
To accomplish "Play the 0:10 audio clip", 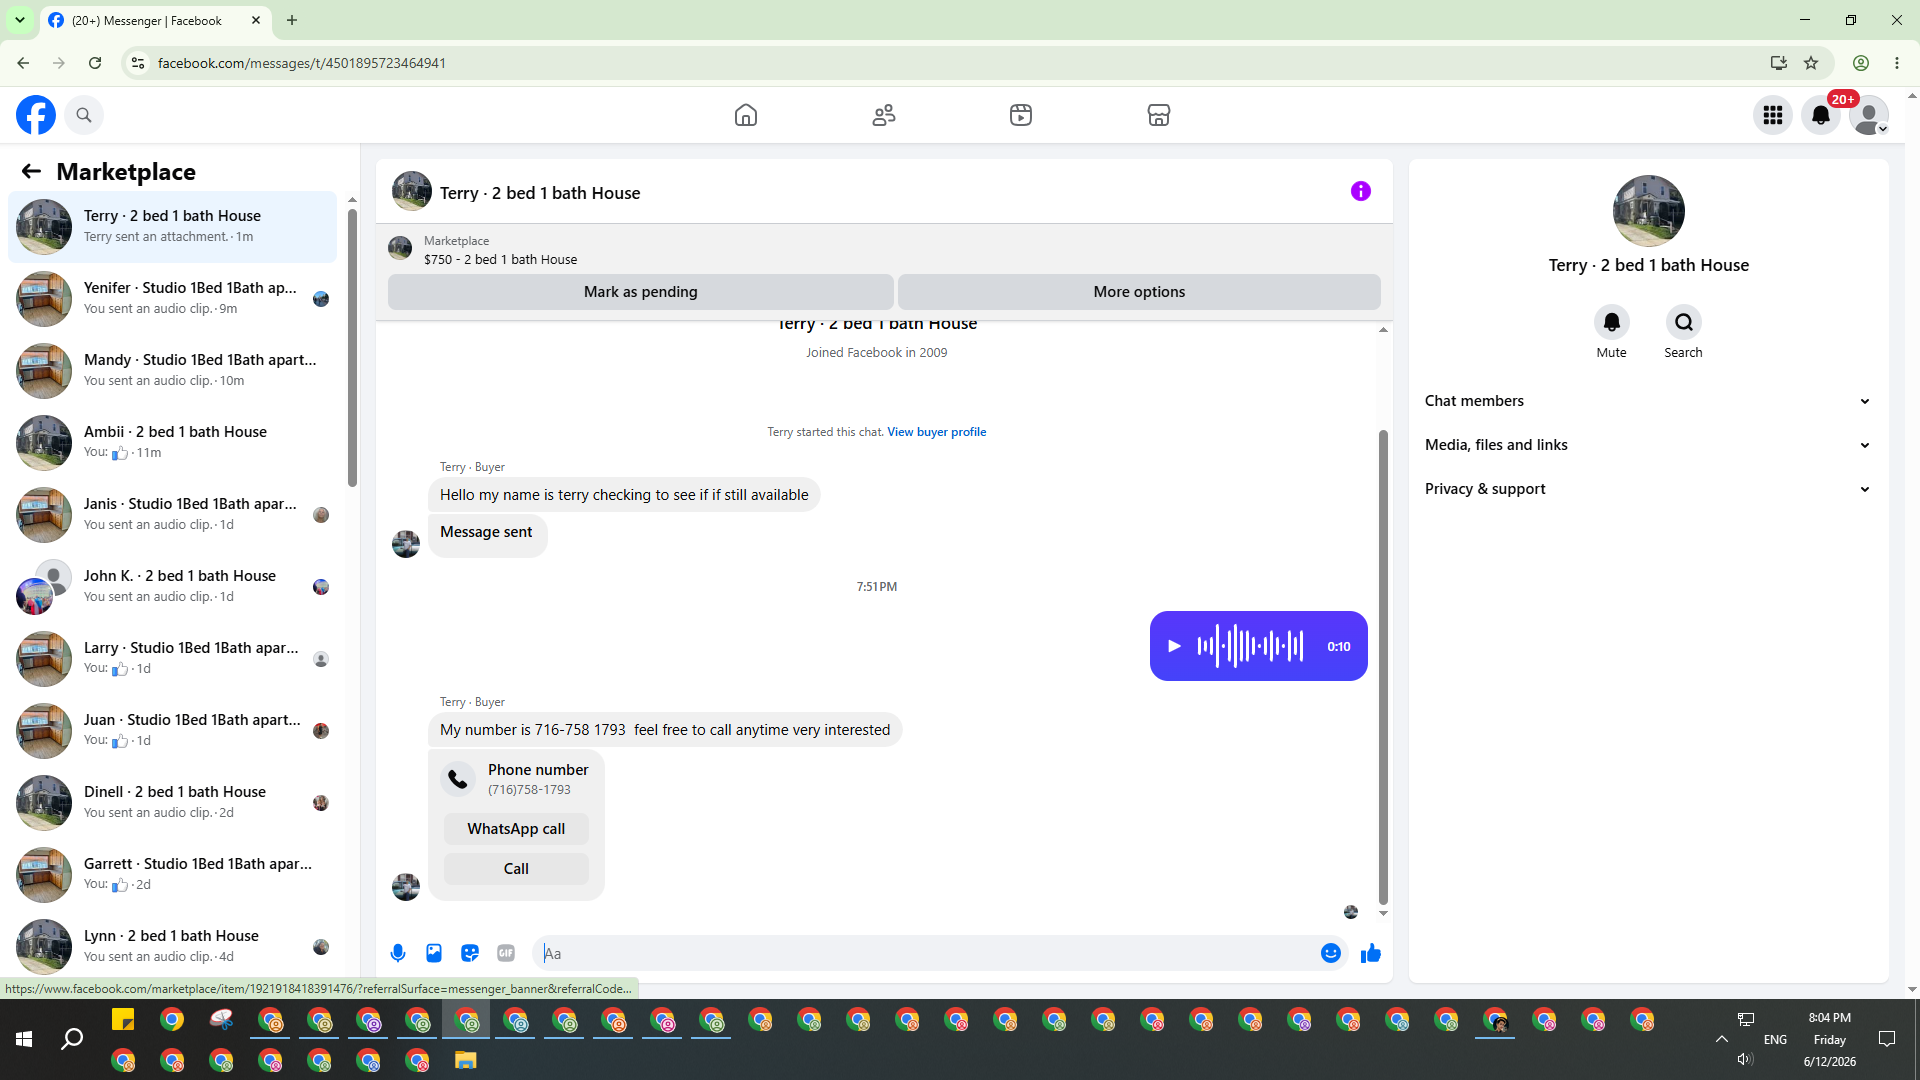I will coord(1175,646).
